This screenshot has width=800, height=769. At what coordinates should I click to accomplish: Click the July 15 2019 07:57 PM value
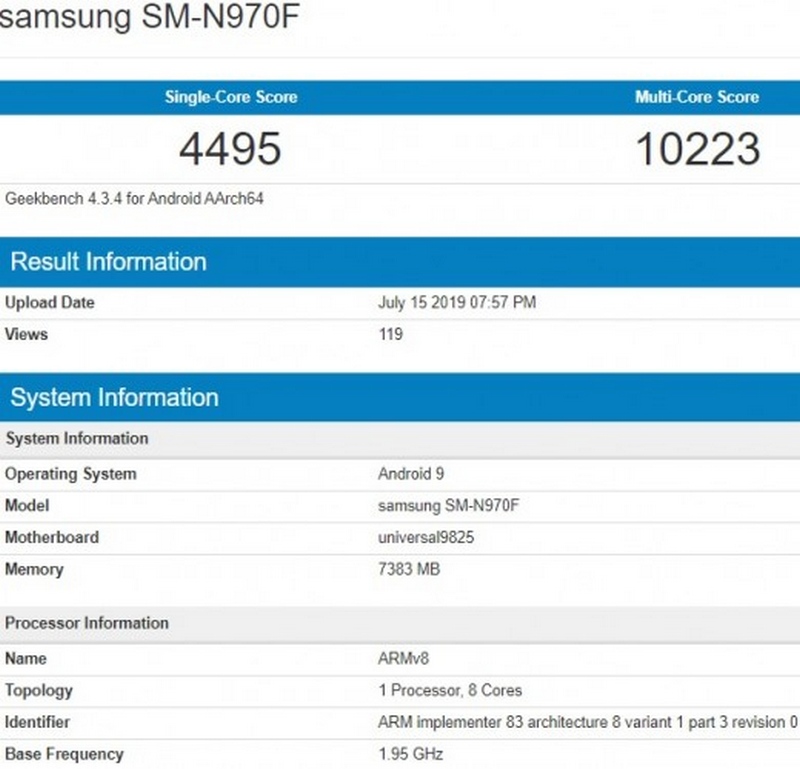click(x=457, y=302)
